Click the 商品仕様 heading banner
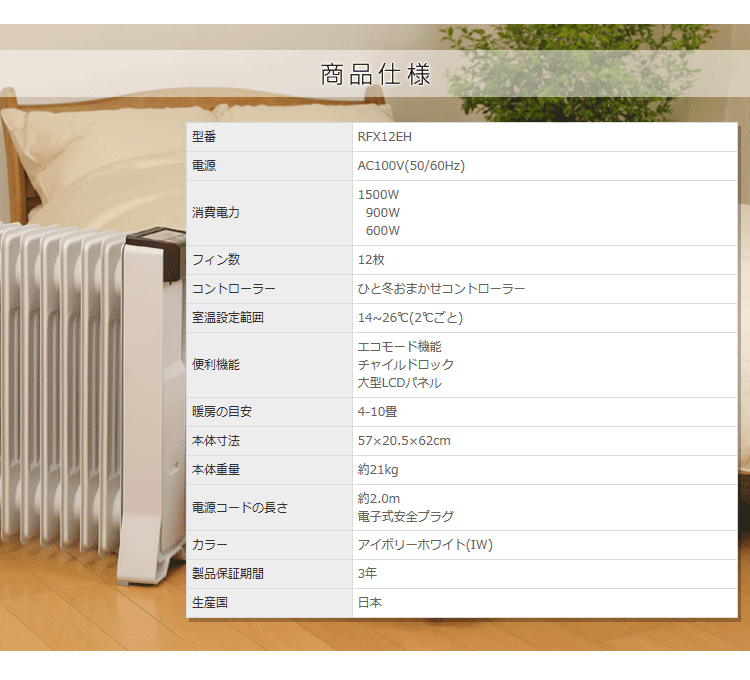750x680 pixels. (x=375, y=74)
